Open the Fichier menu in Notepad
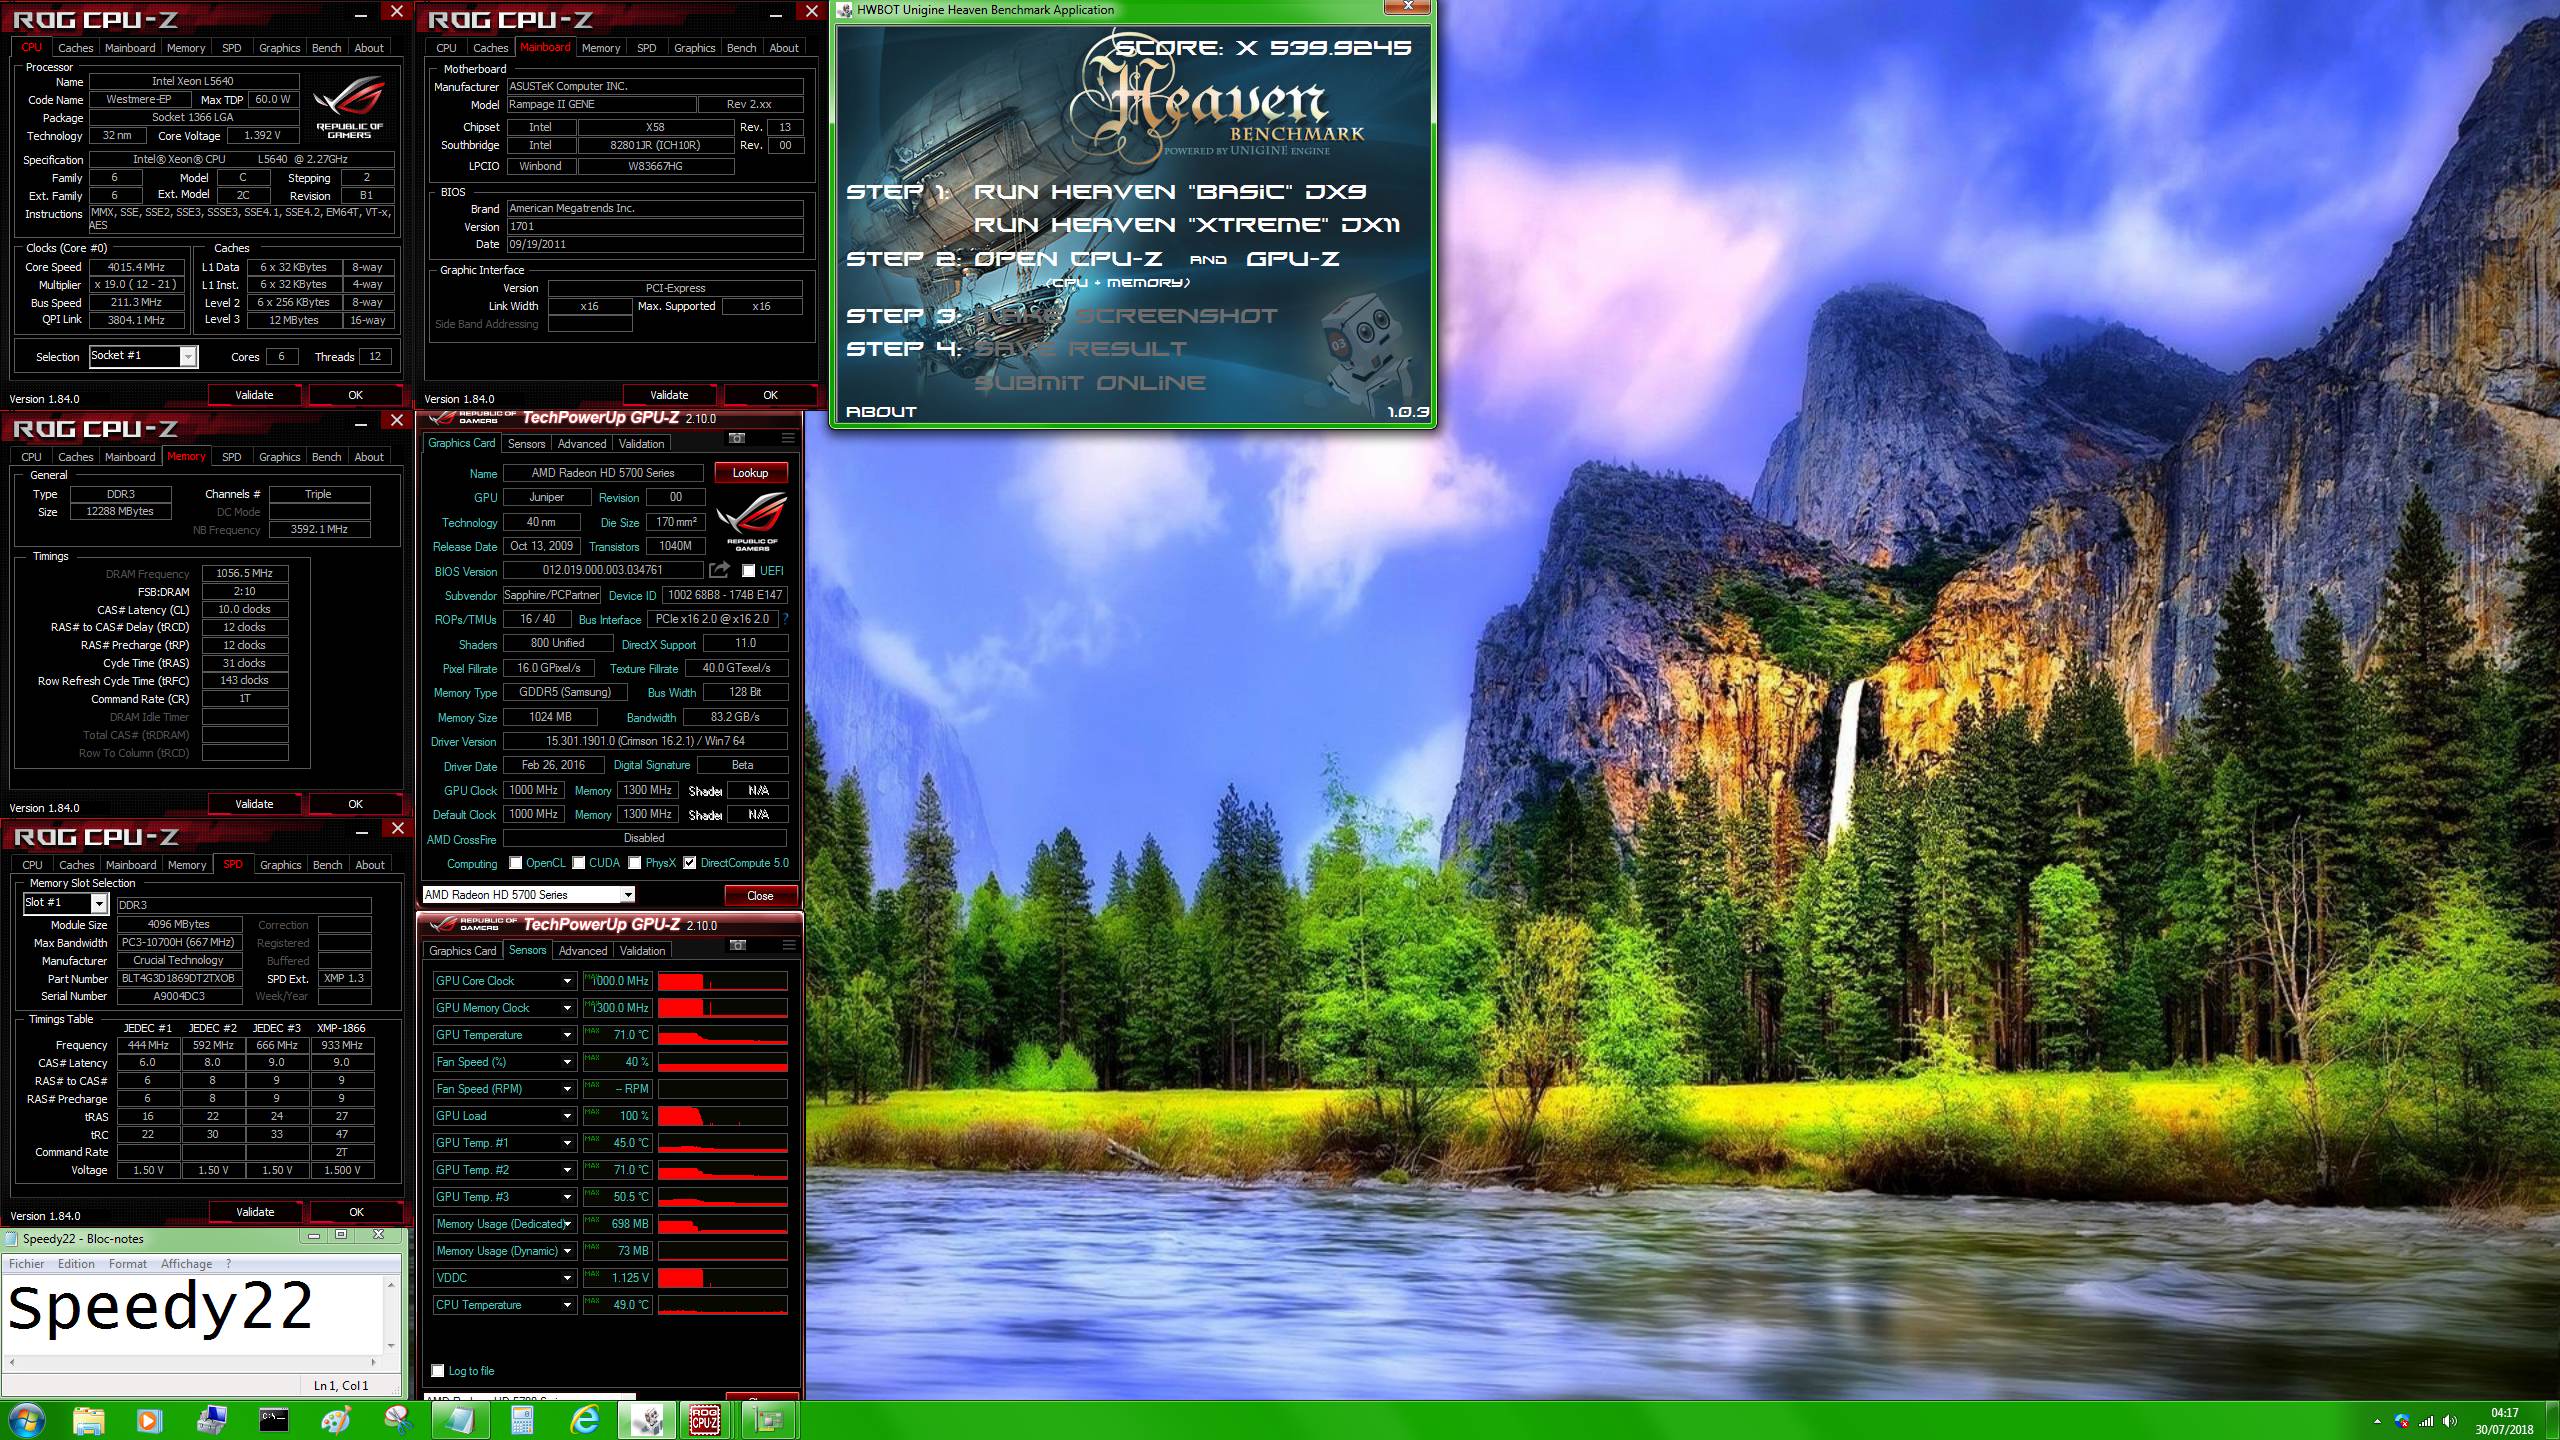 pyautogui.click(x=27, y=1264)
